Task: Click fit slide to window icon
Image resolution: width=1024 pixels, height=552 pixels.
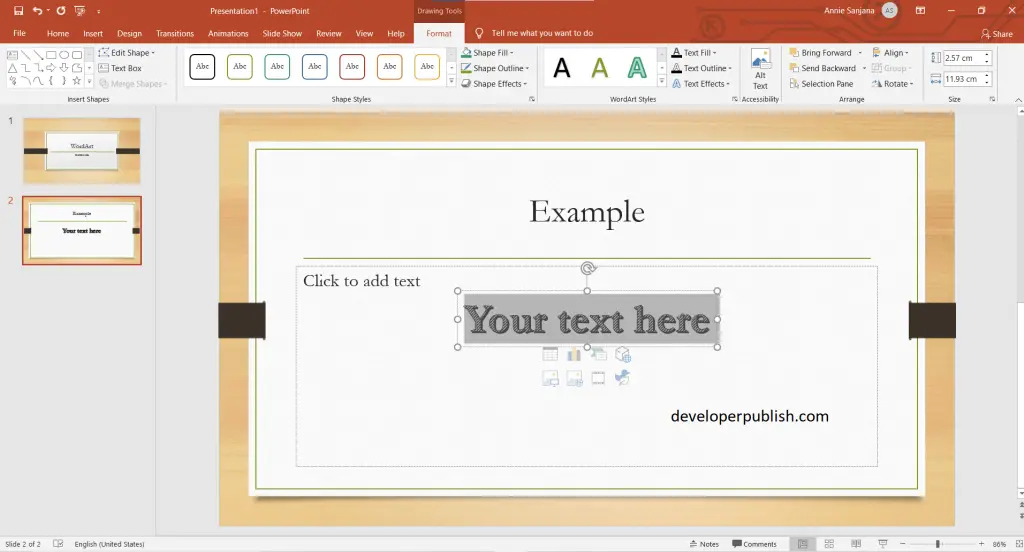Action: pyautogui.click(x=1019, y=544)
